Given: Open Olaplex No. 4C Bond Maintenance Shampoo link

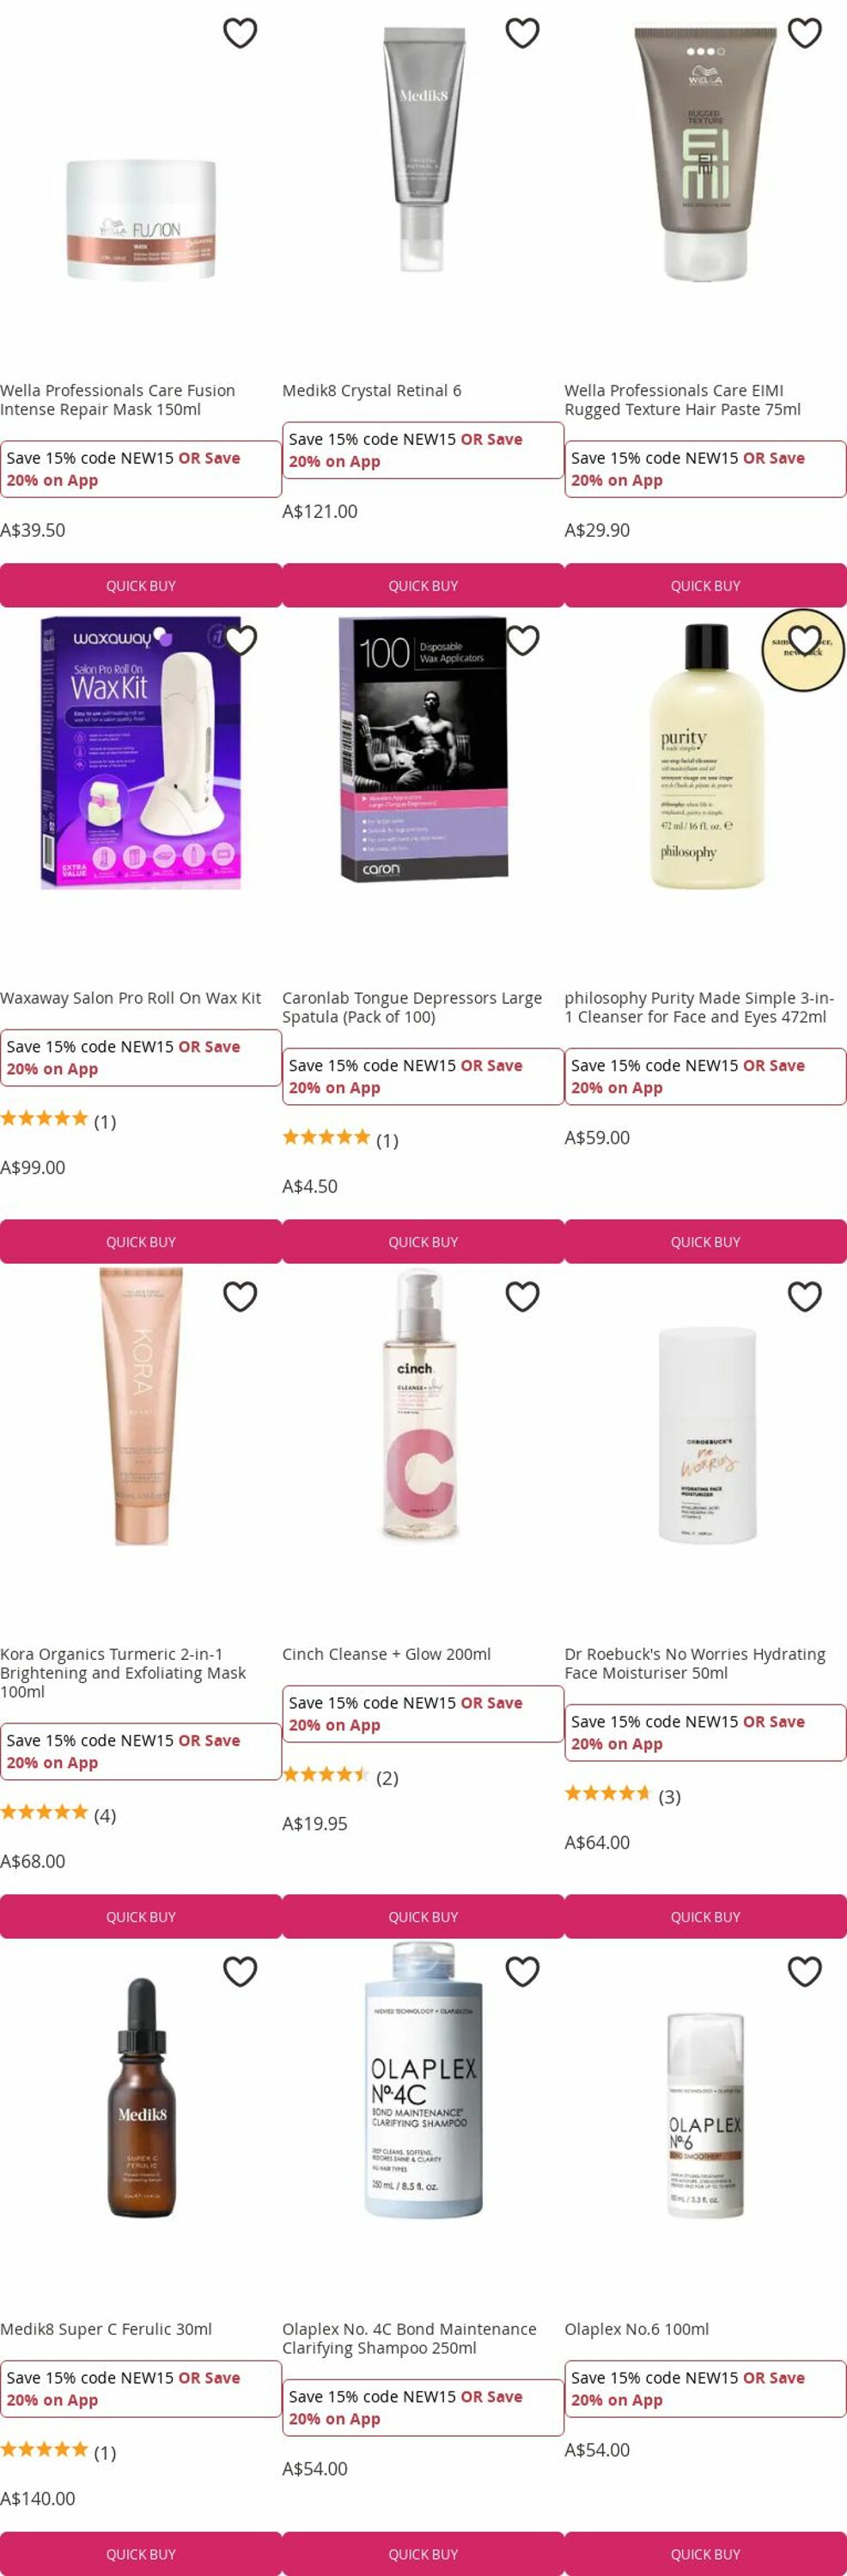Looking at the screenshot, I should (x=409, y=2338).
